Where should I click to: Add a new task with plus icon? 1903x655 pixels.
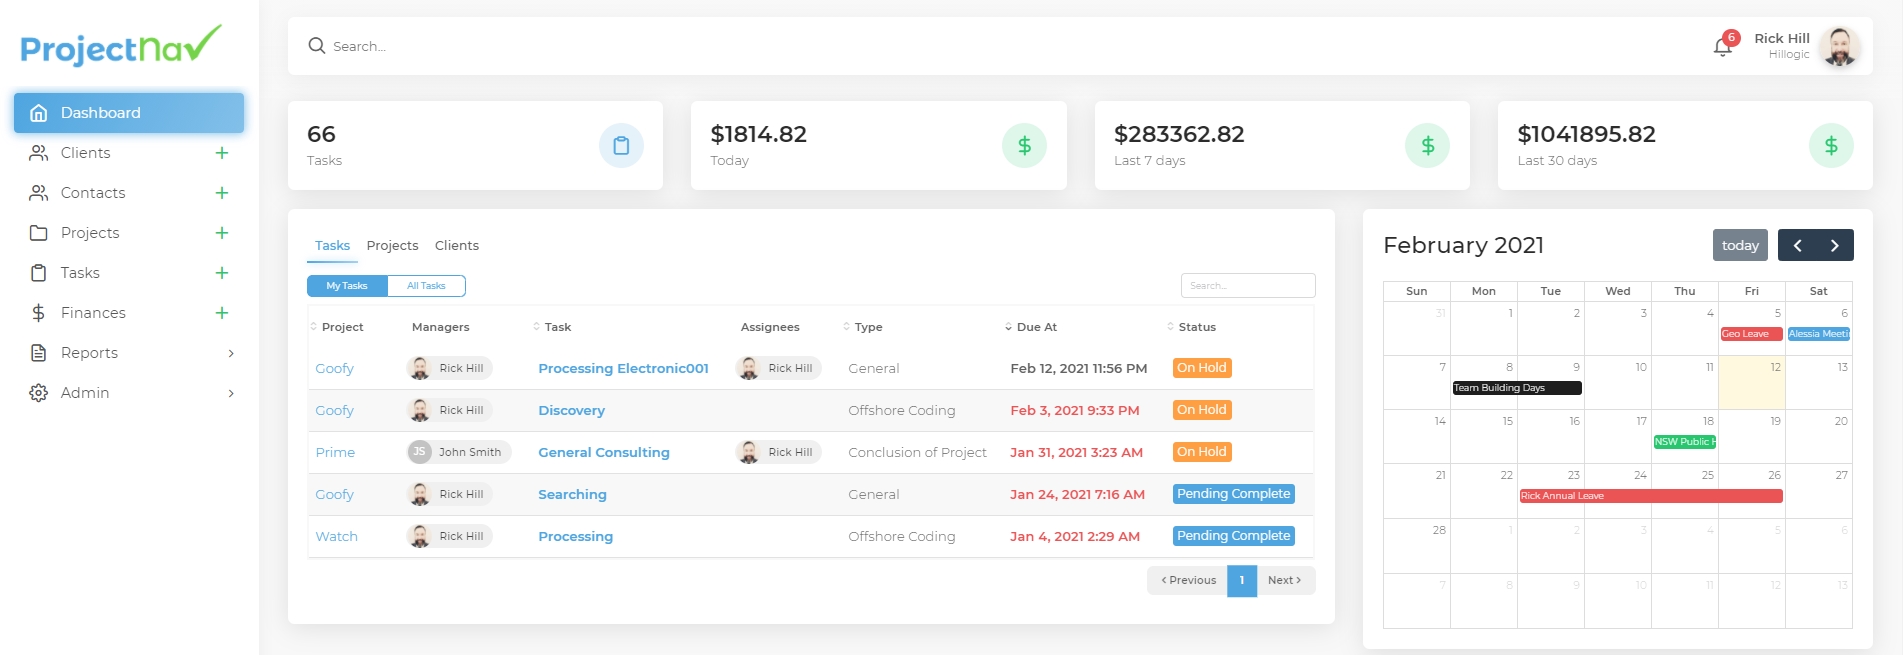coord(222,273)
